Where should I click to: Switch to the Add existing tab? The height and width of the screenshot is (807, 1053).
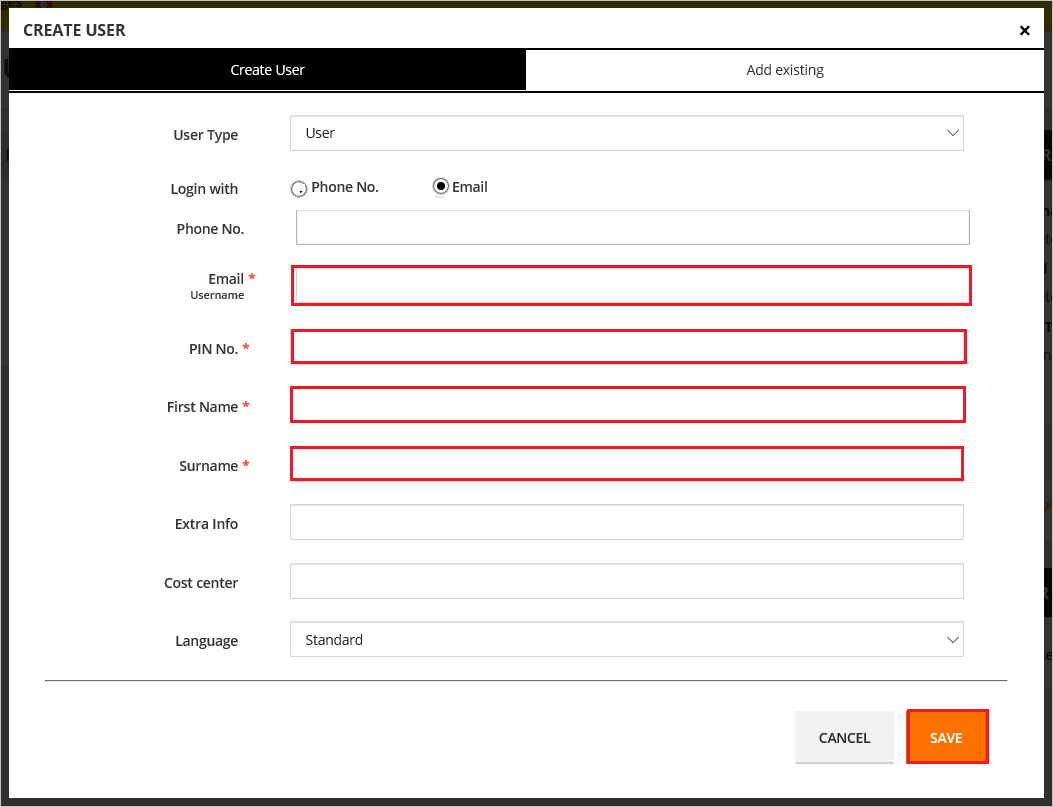[785, 69]
